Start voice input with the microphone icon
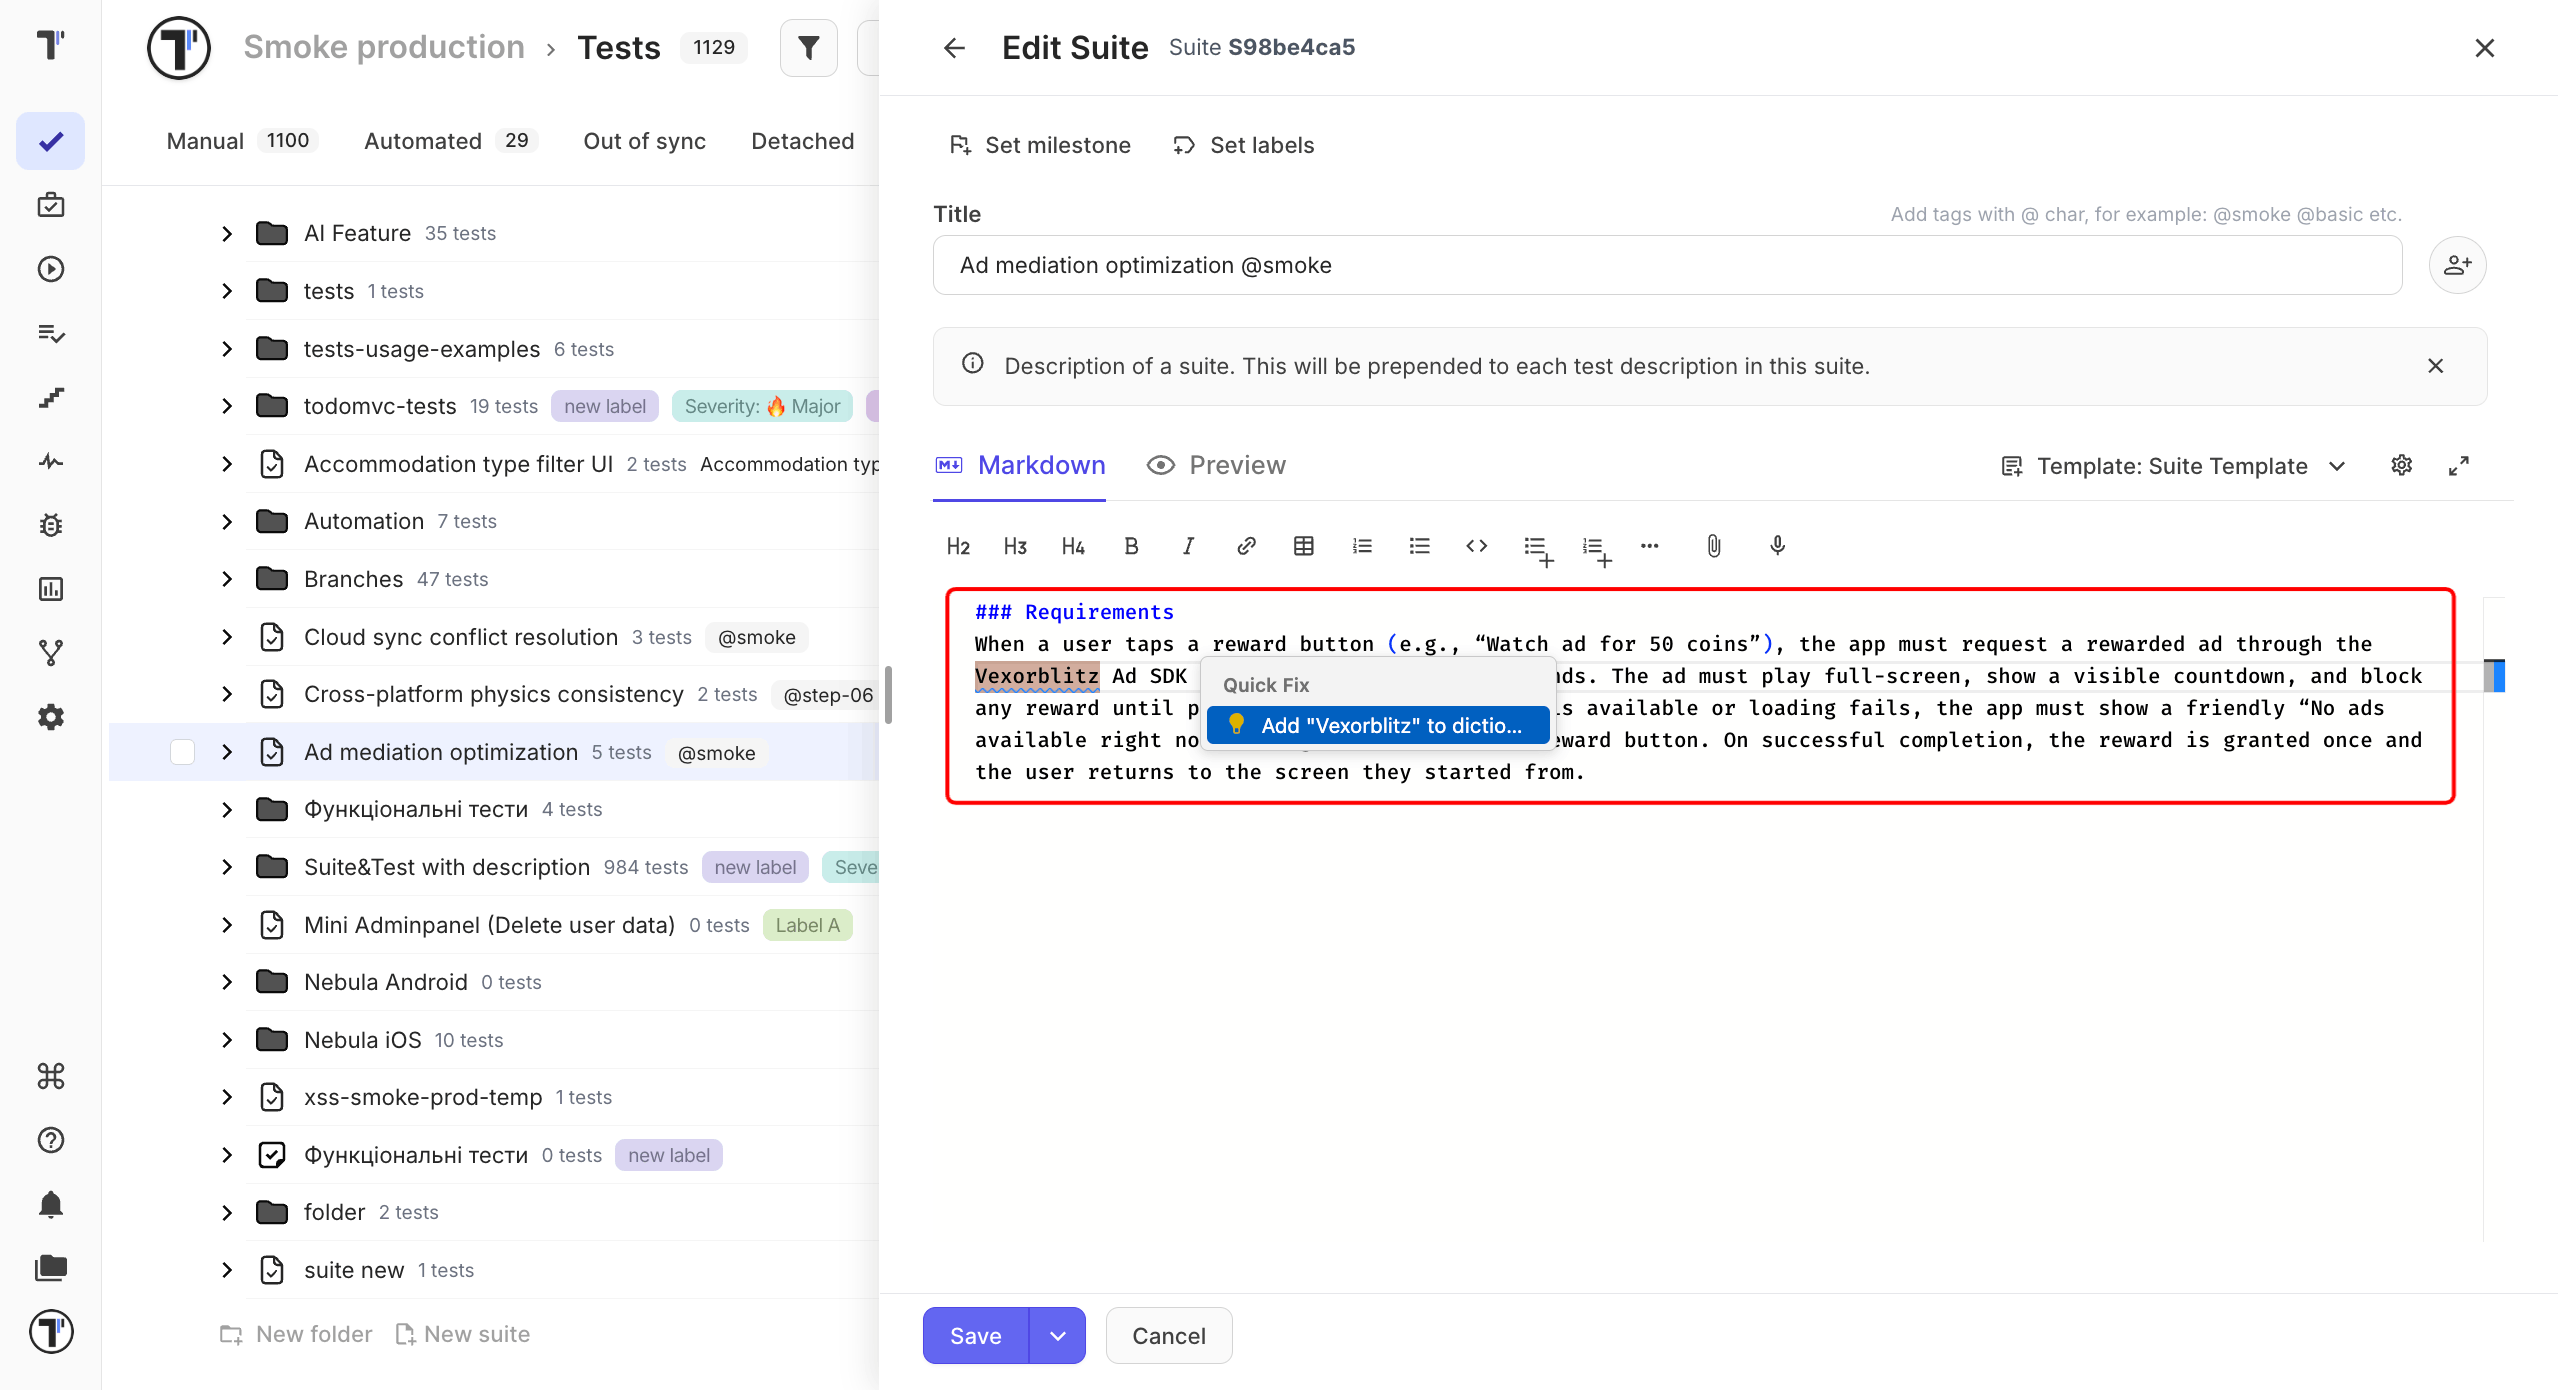The width and height of the screenshot is (2560, 1390). [x=1777, y=546]
